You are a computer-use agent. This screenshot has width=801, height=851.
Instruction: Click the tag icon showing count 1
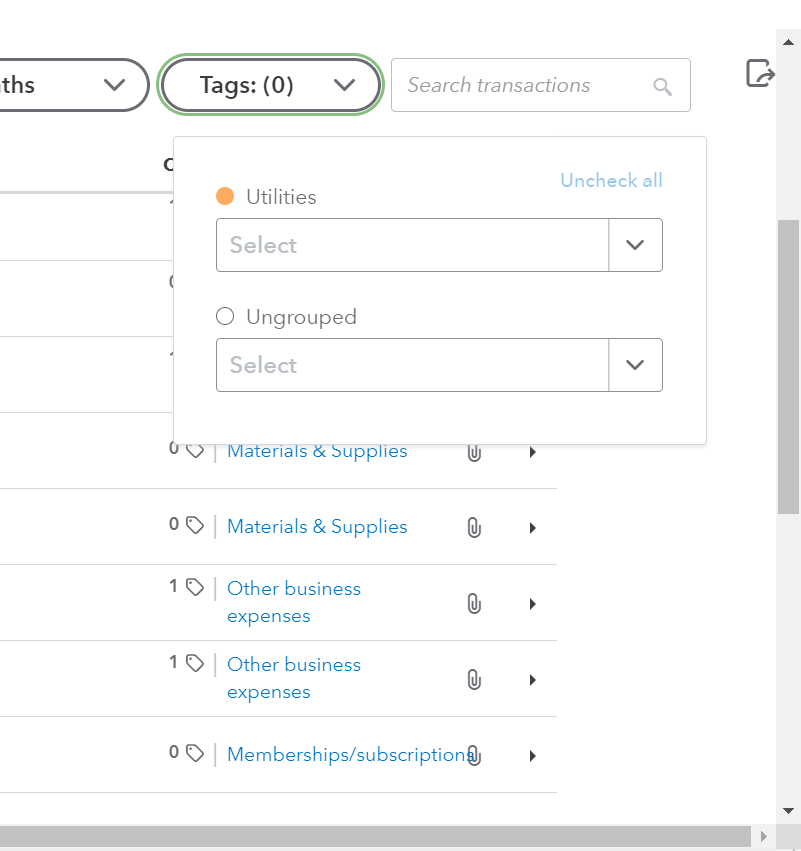point(196,586)
